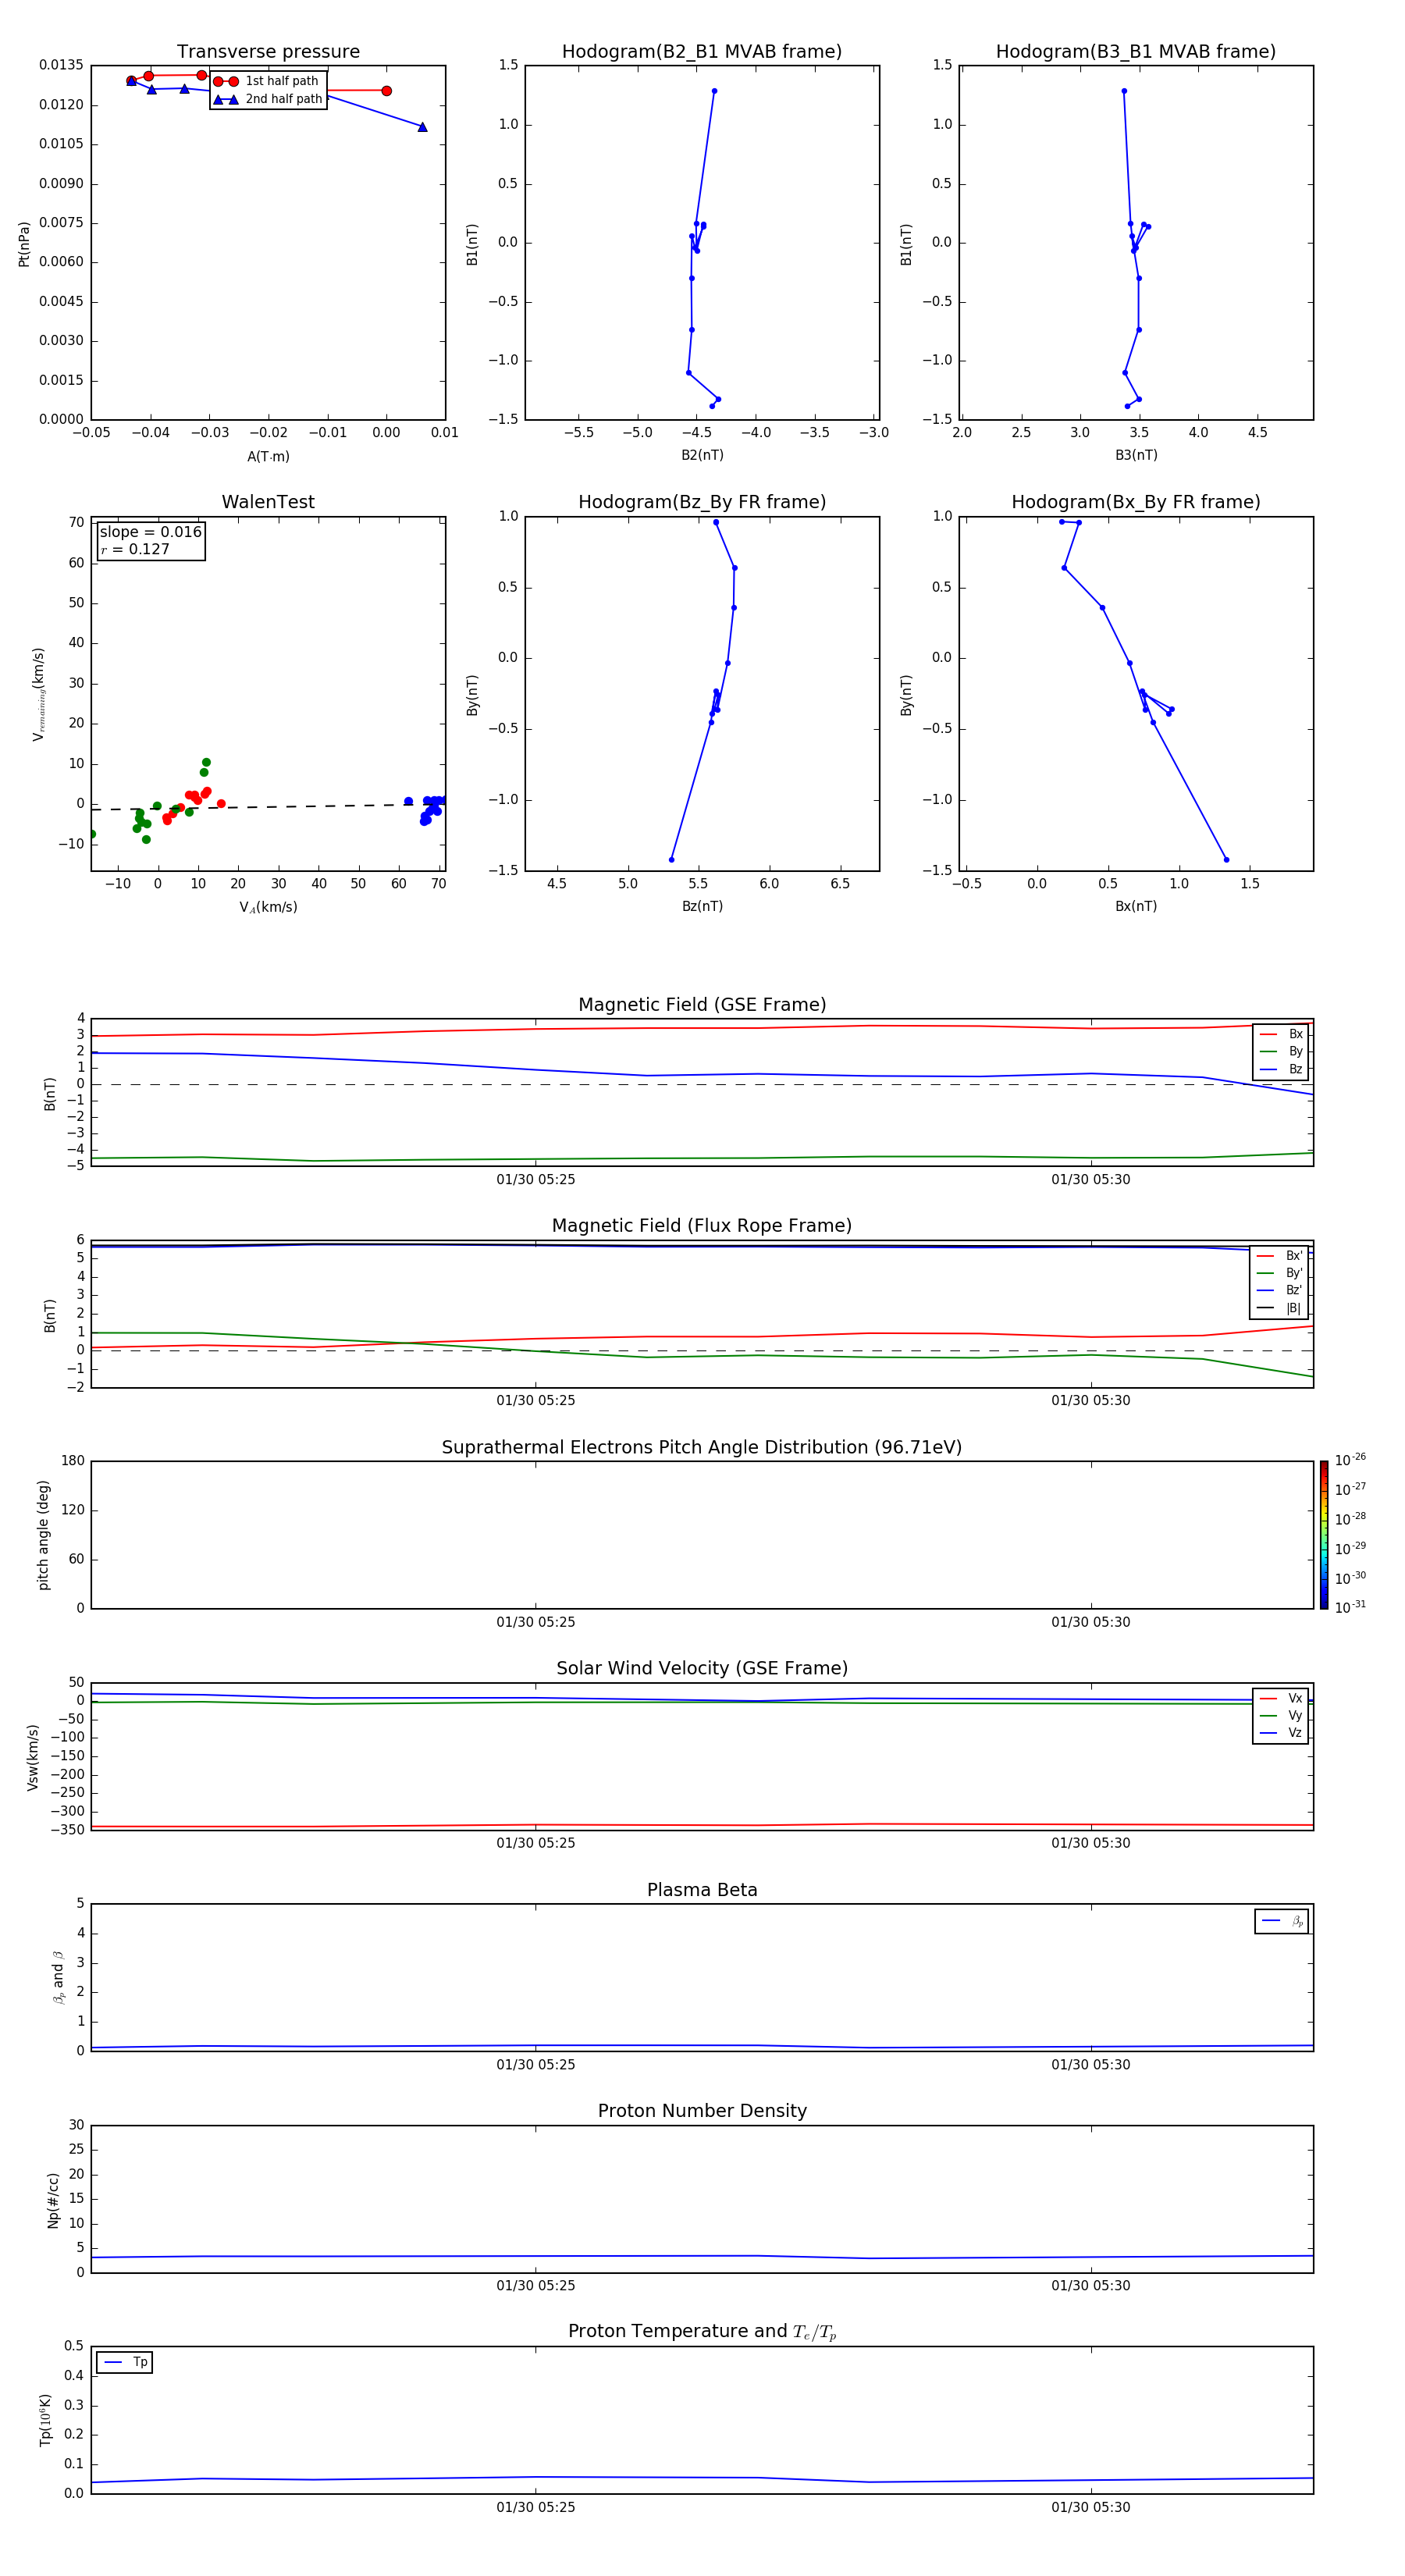Screen dimensions: 1405x2576
Task: Click the Tp legend entry in temperature plot
Action: click(124, 2362)
